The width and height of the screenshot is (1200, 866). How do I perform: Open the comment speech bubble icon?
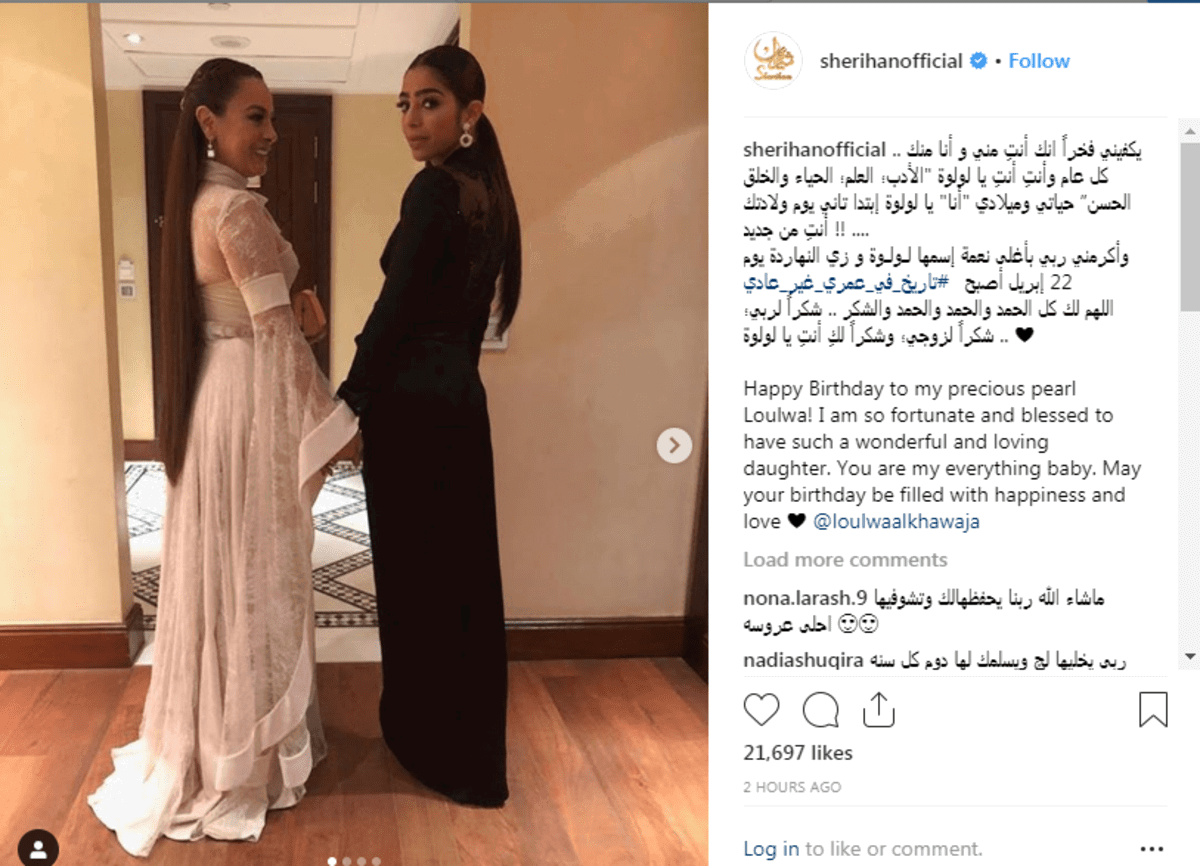[x=820, y=710]
